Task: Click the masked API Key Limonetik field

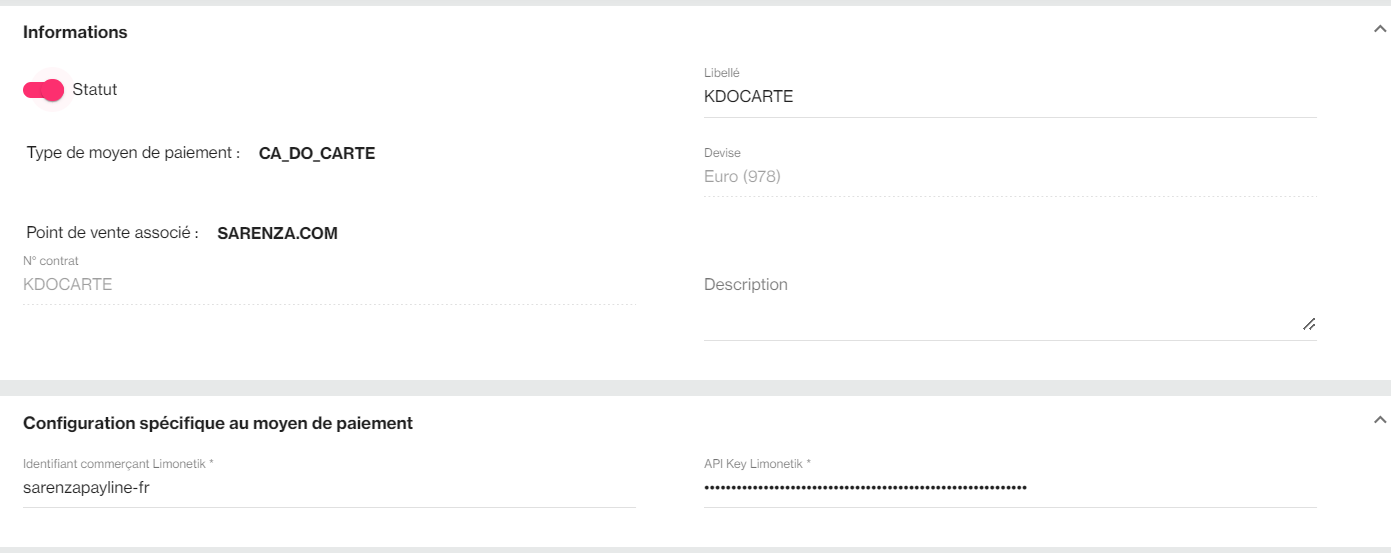Action: 1010,488
